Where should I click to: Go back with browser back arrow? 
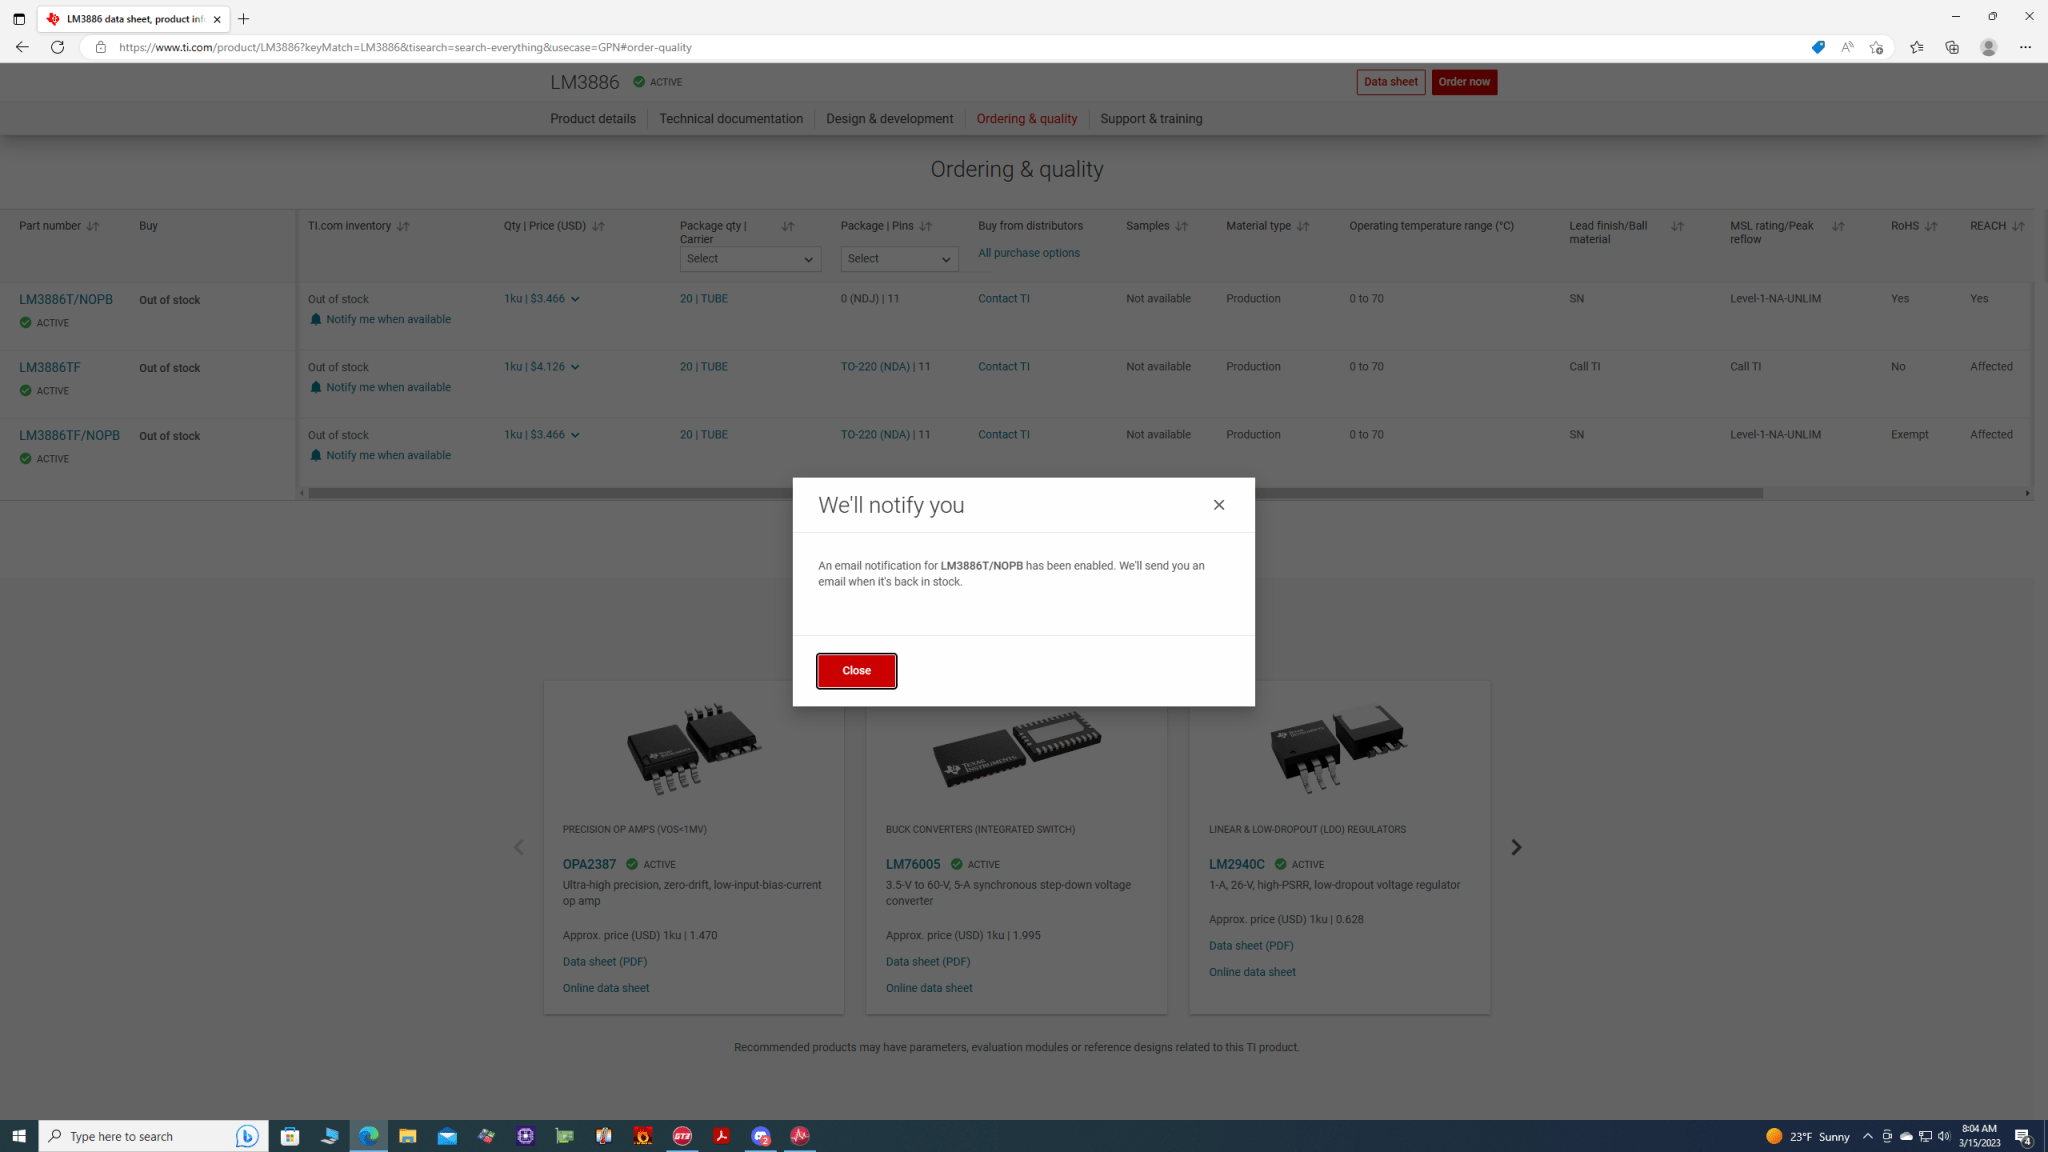[x=22, y=47]
